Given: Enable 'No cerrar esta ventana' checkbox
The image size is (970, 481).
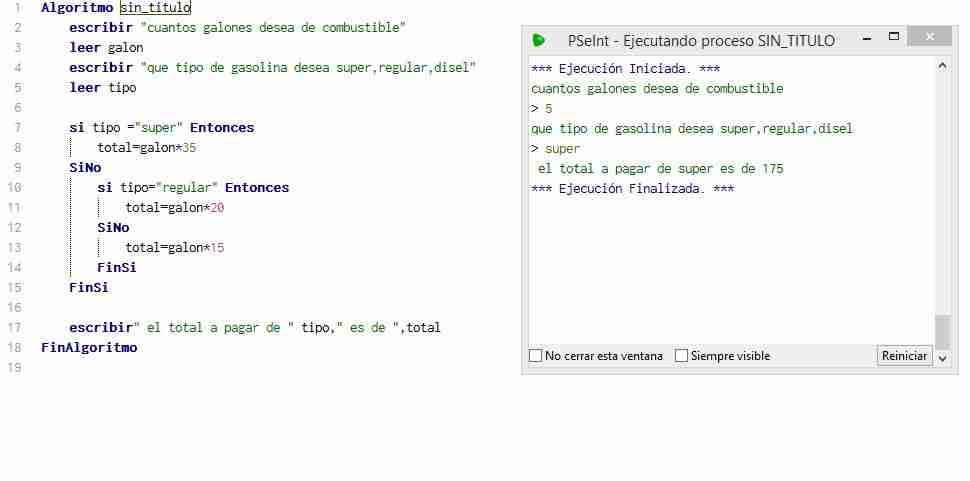Looking at the screenshot, I should click(536, 356).
